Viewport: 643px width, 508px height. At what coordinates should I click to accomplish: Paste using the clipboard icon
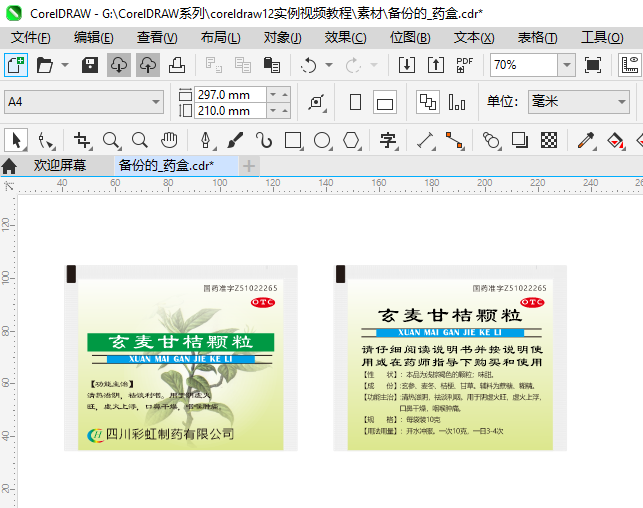[x=271, y=65]
